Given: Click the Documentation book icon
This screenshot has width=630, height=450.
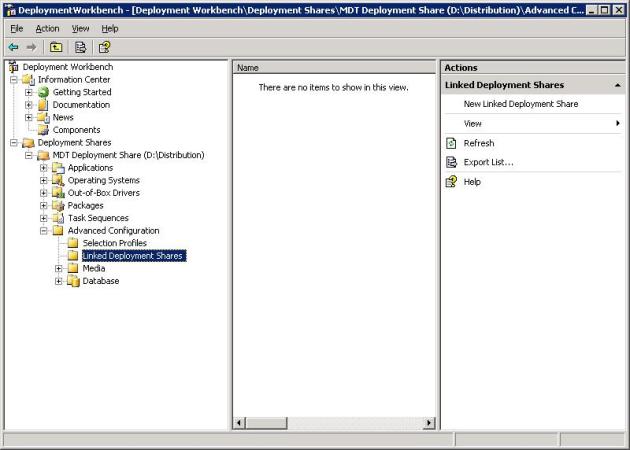Looking at the screenshot, I should [43, 105].
